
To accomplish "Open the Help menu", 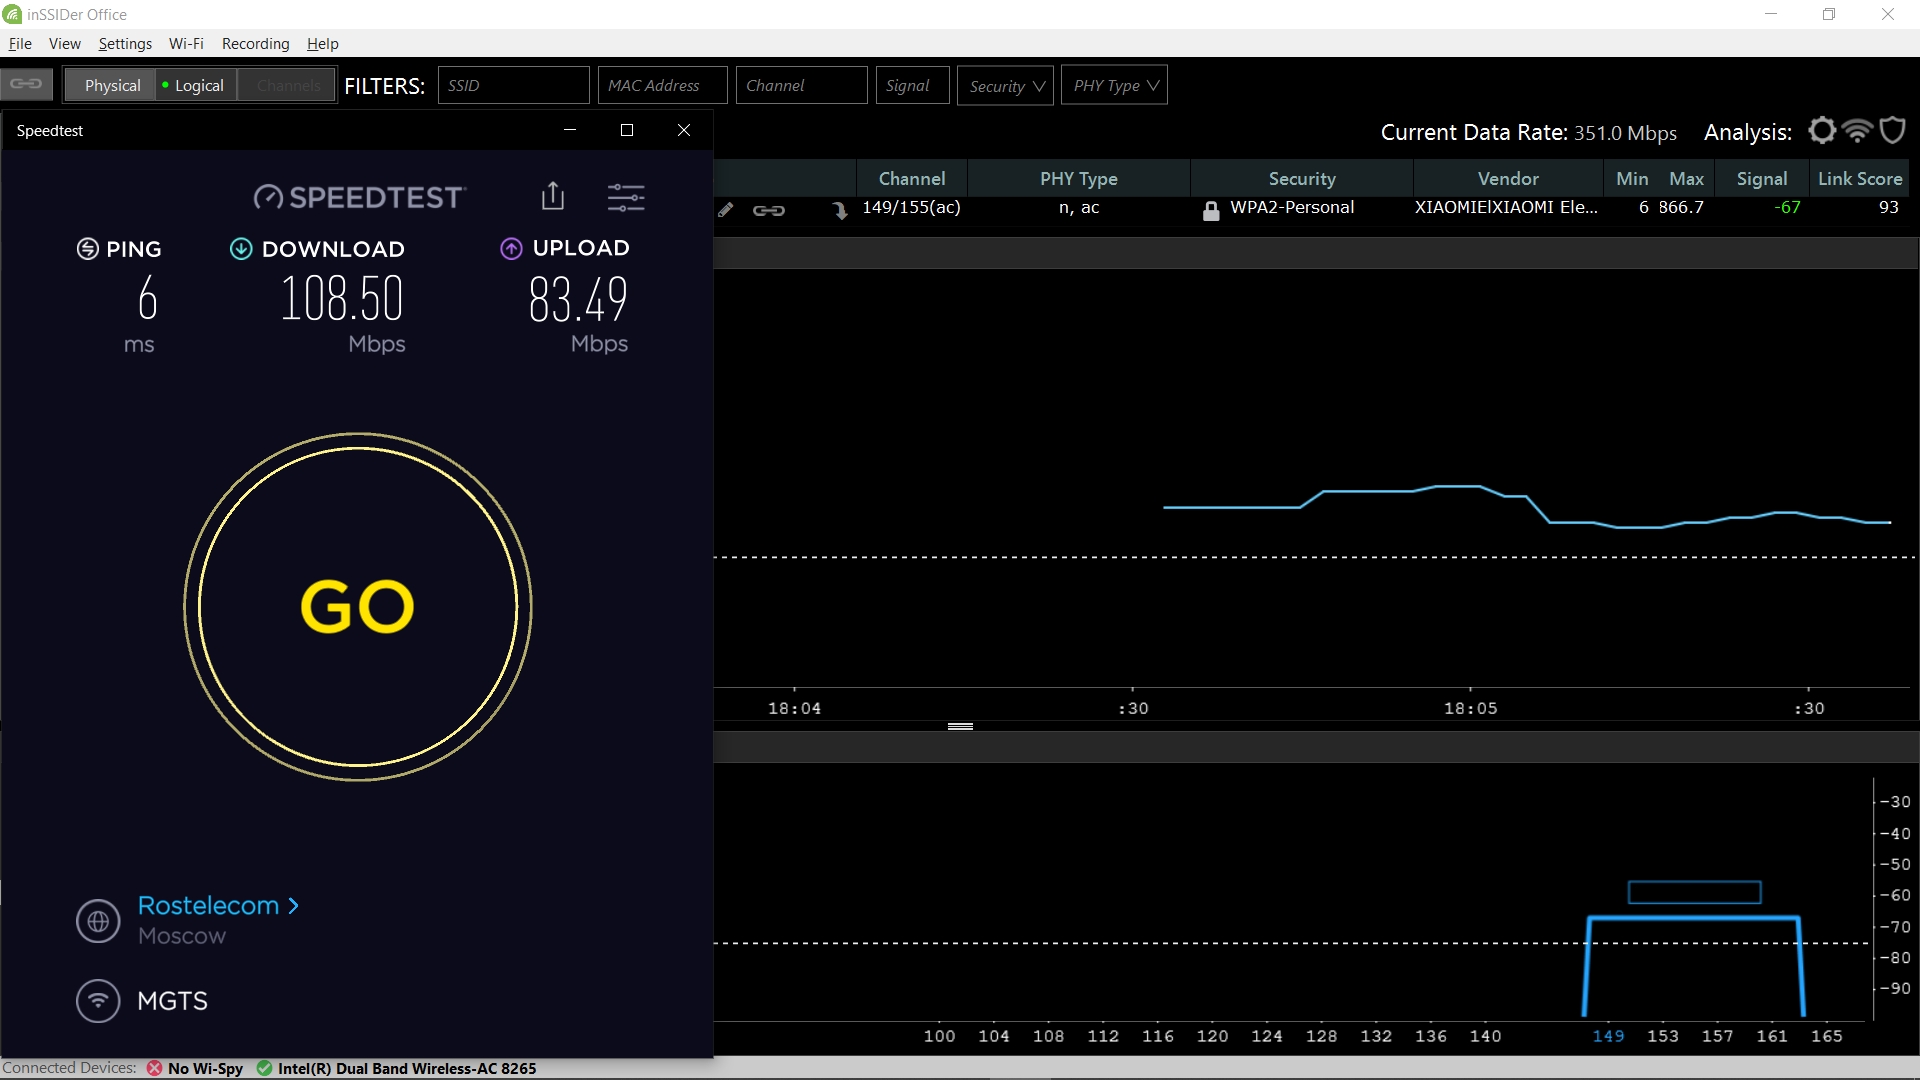I will [322, 43].
